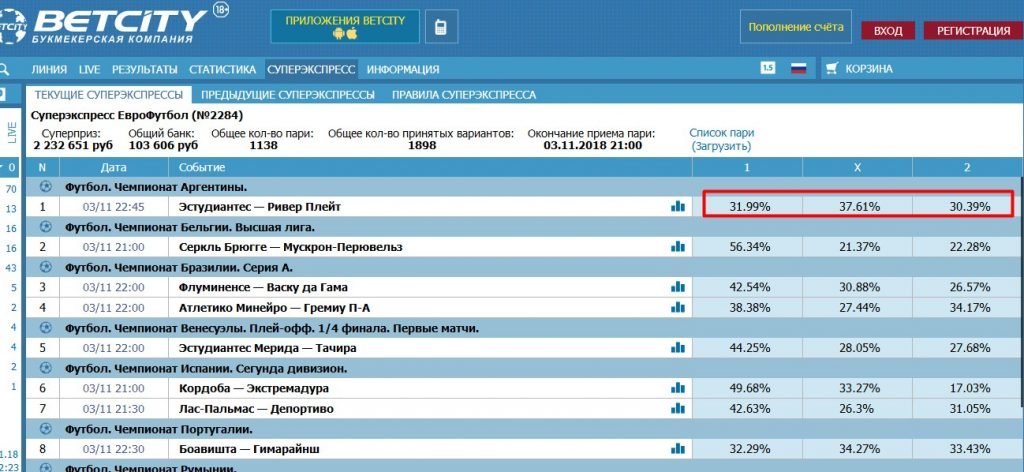The image size is (1024, 472).
Task: Open the ЛИНИЯ menu
Action: pyautogui.click(x=49, y=69)
